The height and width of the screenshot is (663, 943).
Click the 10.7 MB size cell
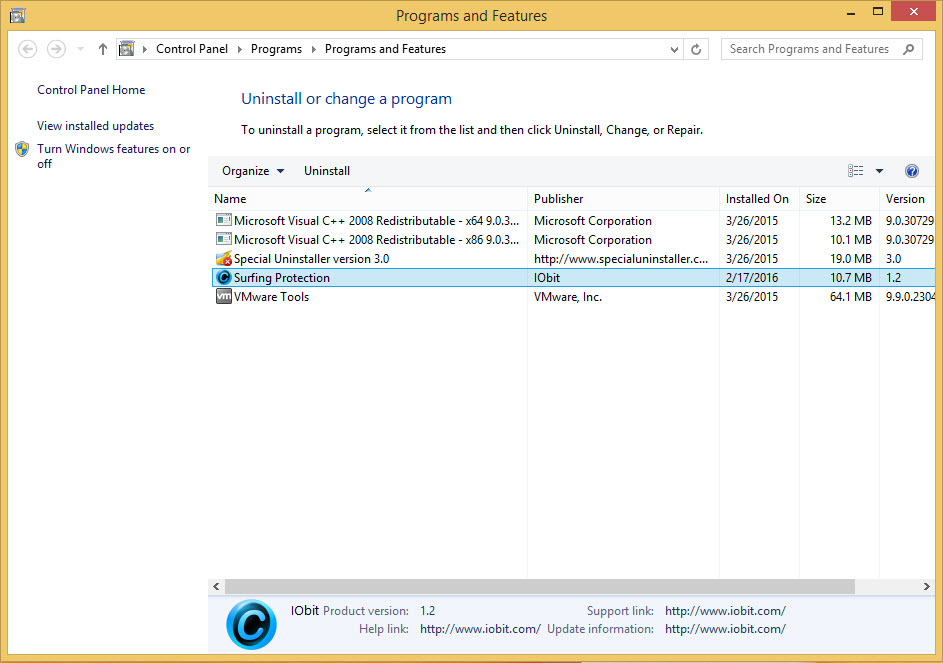pyautogui.click(x=850, y=277)
